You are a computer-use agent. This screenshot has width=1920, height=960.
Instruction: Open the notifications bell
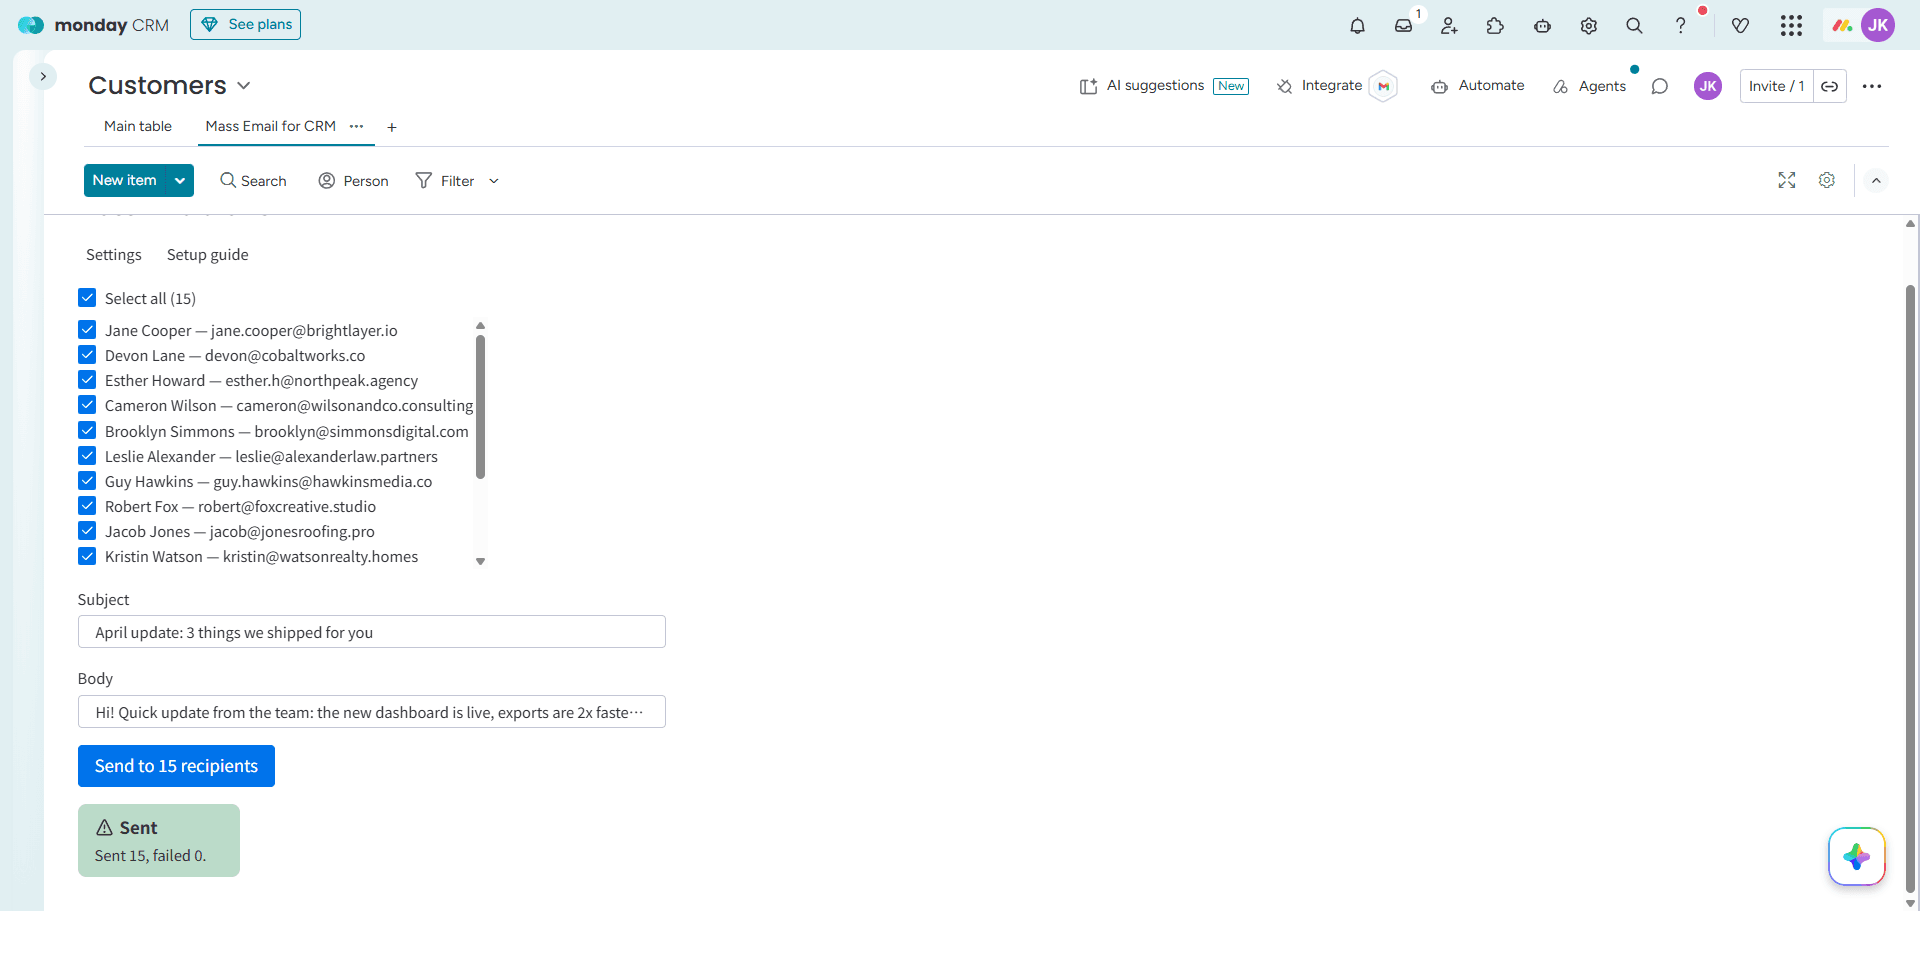pyautogui.click(x=1357, y=26)
